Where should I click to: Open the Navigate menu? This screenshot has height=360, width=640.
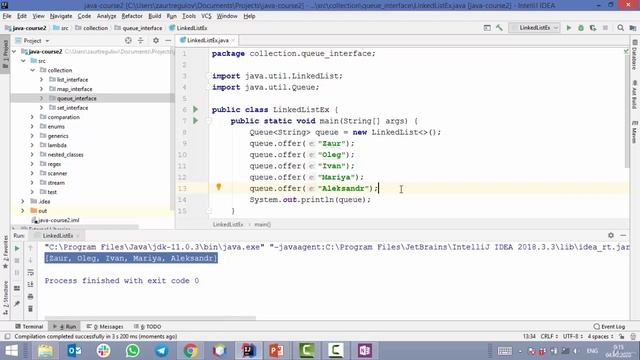point(61,16)
